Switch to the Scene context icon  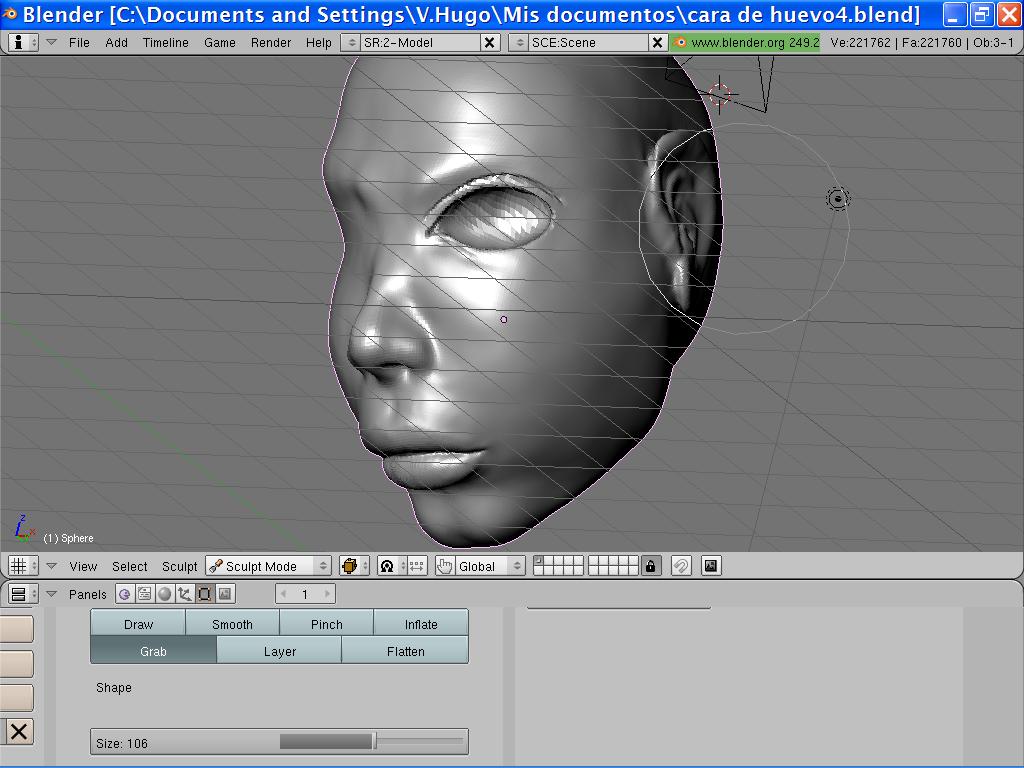point(225,594)
